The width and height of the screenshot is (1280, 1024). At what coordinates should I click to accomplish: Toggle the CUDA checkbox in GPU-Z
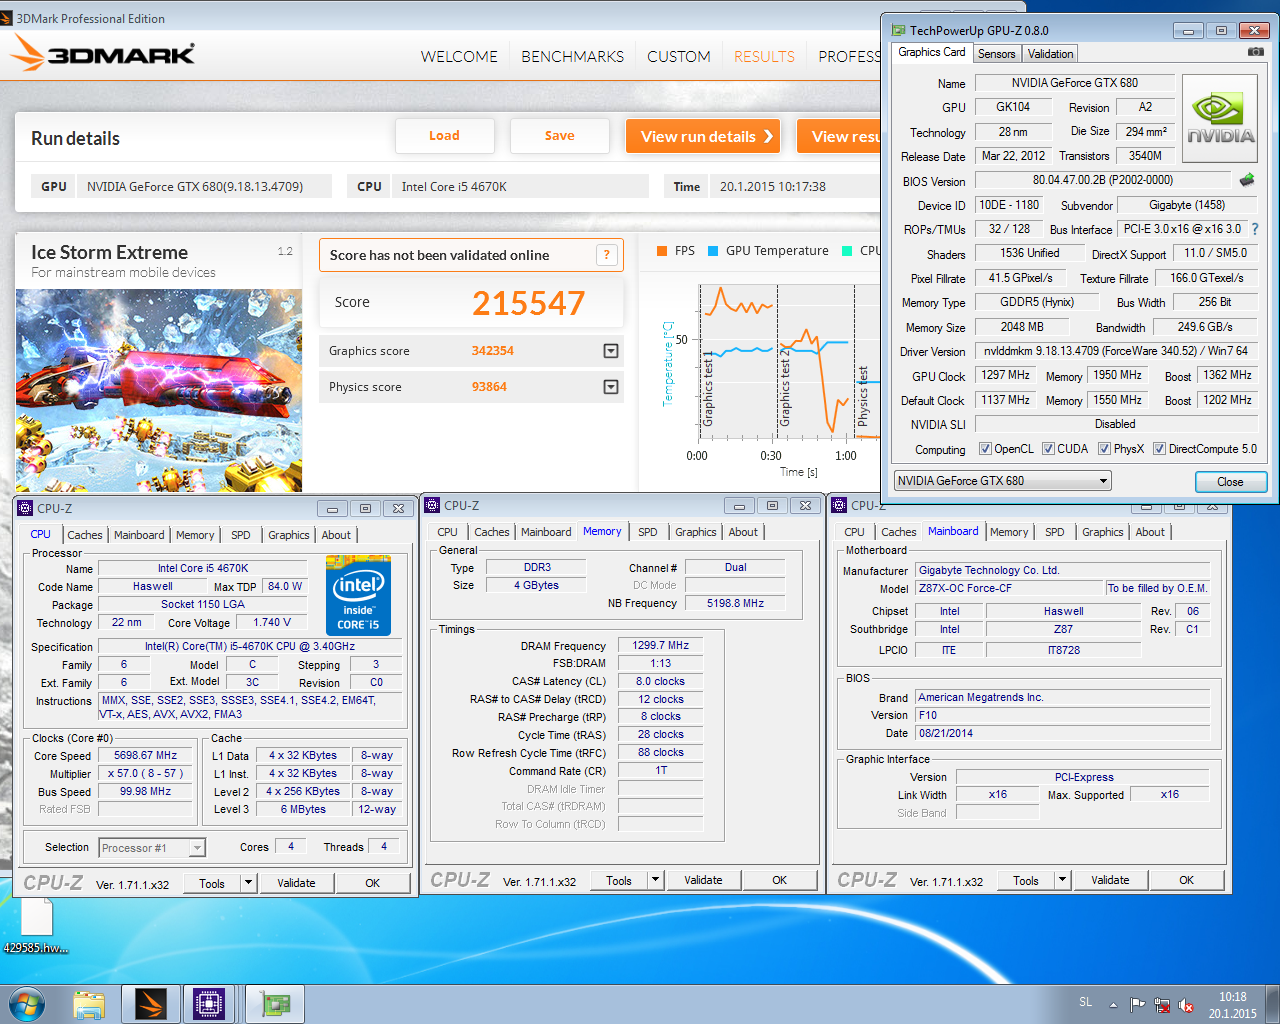1048,449
